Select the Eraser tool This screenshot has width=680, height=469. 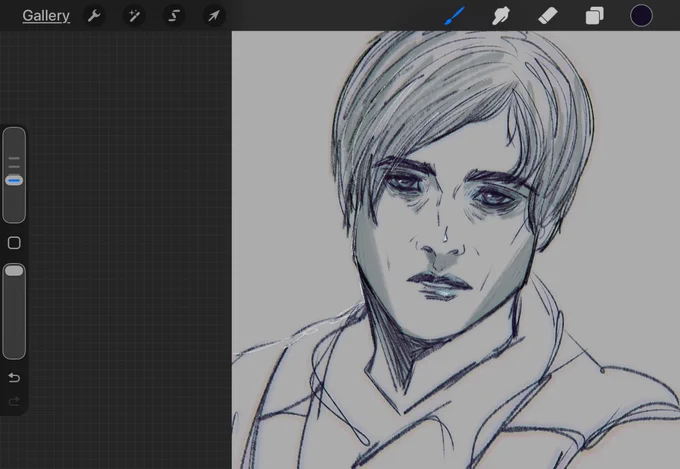coord(548,16)
